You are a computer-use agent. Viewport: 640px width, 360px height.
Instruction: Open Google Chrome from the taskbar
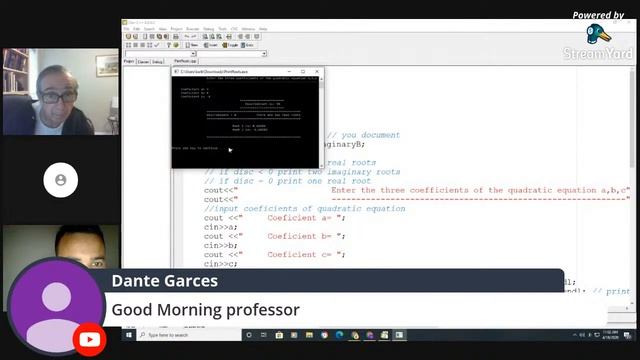(x=324, y=335)
